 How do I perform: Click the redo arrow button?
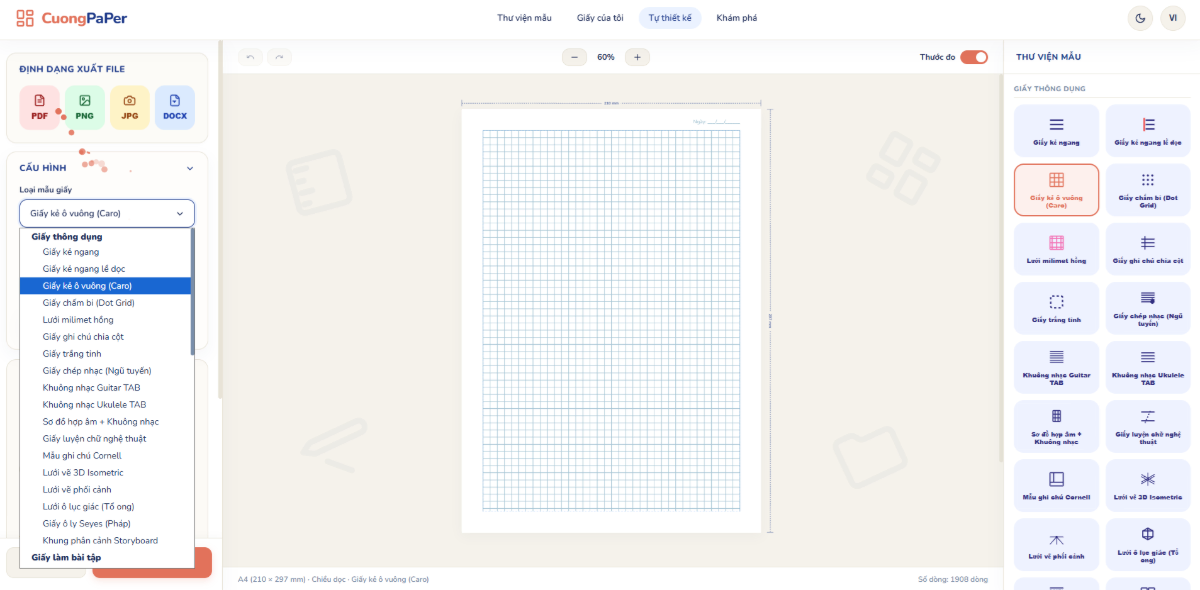280,57
